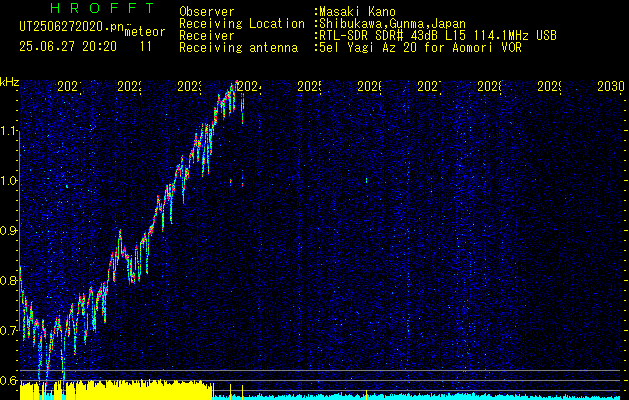629x400 pixels.
Task: Click the Receiving antenna label
Action: point(239,48)
